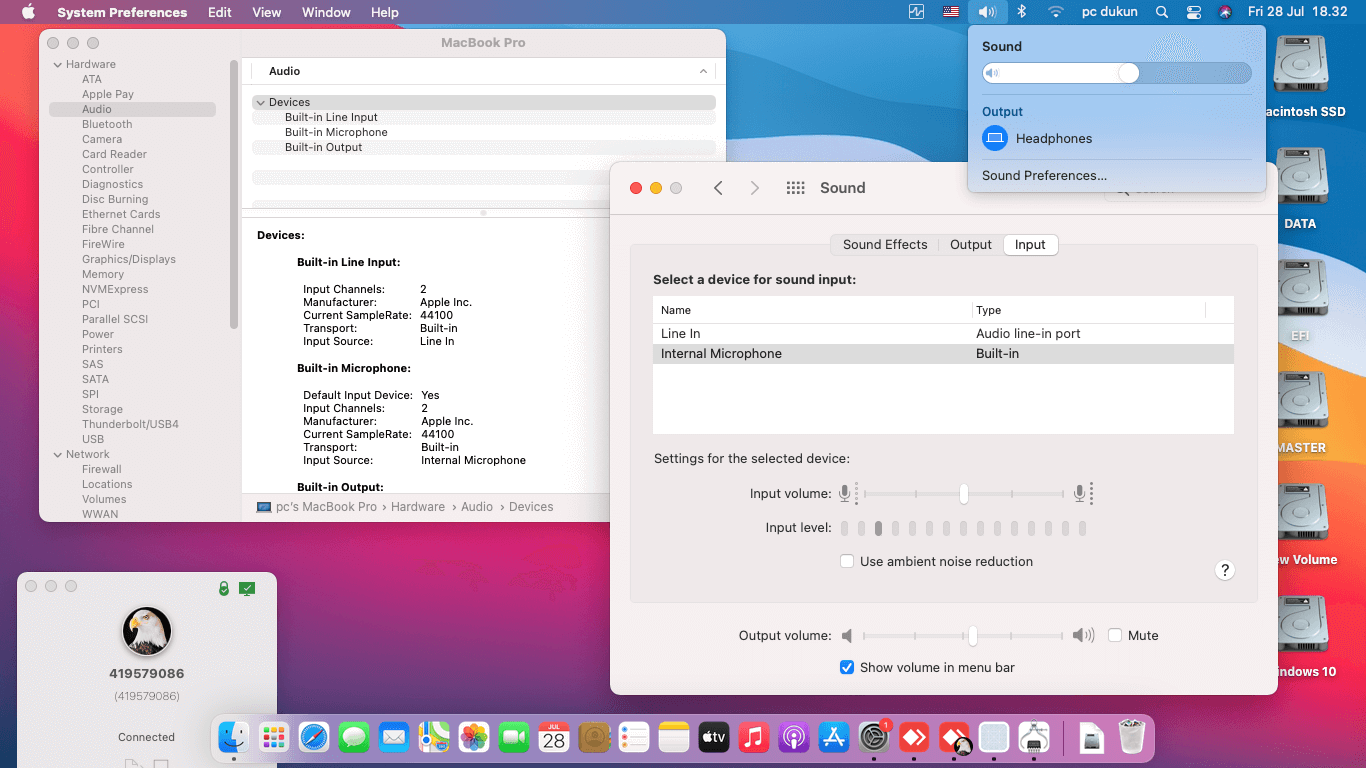Open the Mail app in the Dock
This screenshot has width=1366, height=768.
[394, 738]
